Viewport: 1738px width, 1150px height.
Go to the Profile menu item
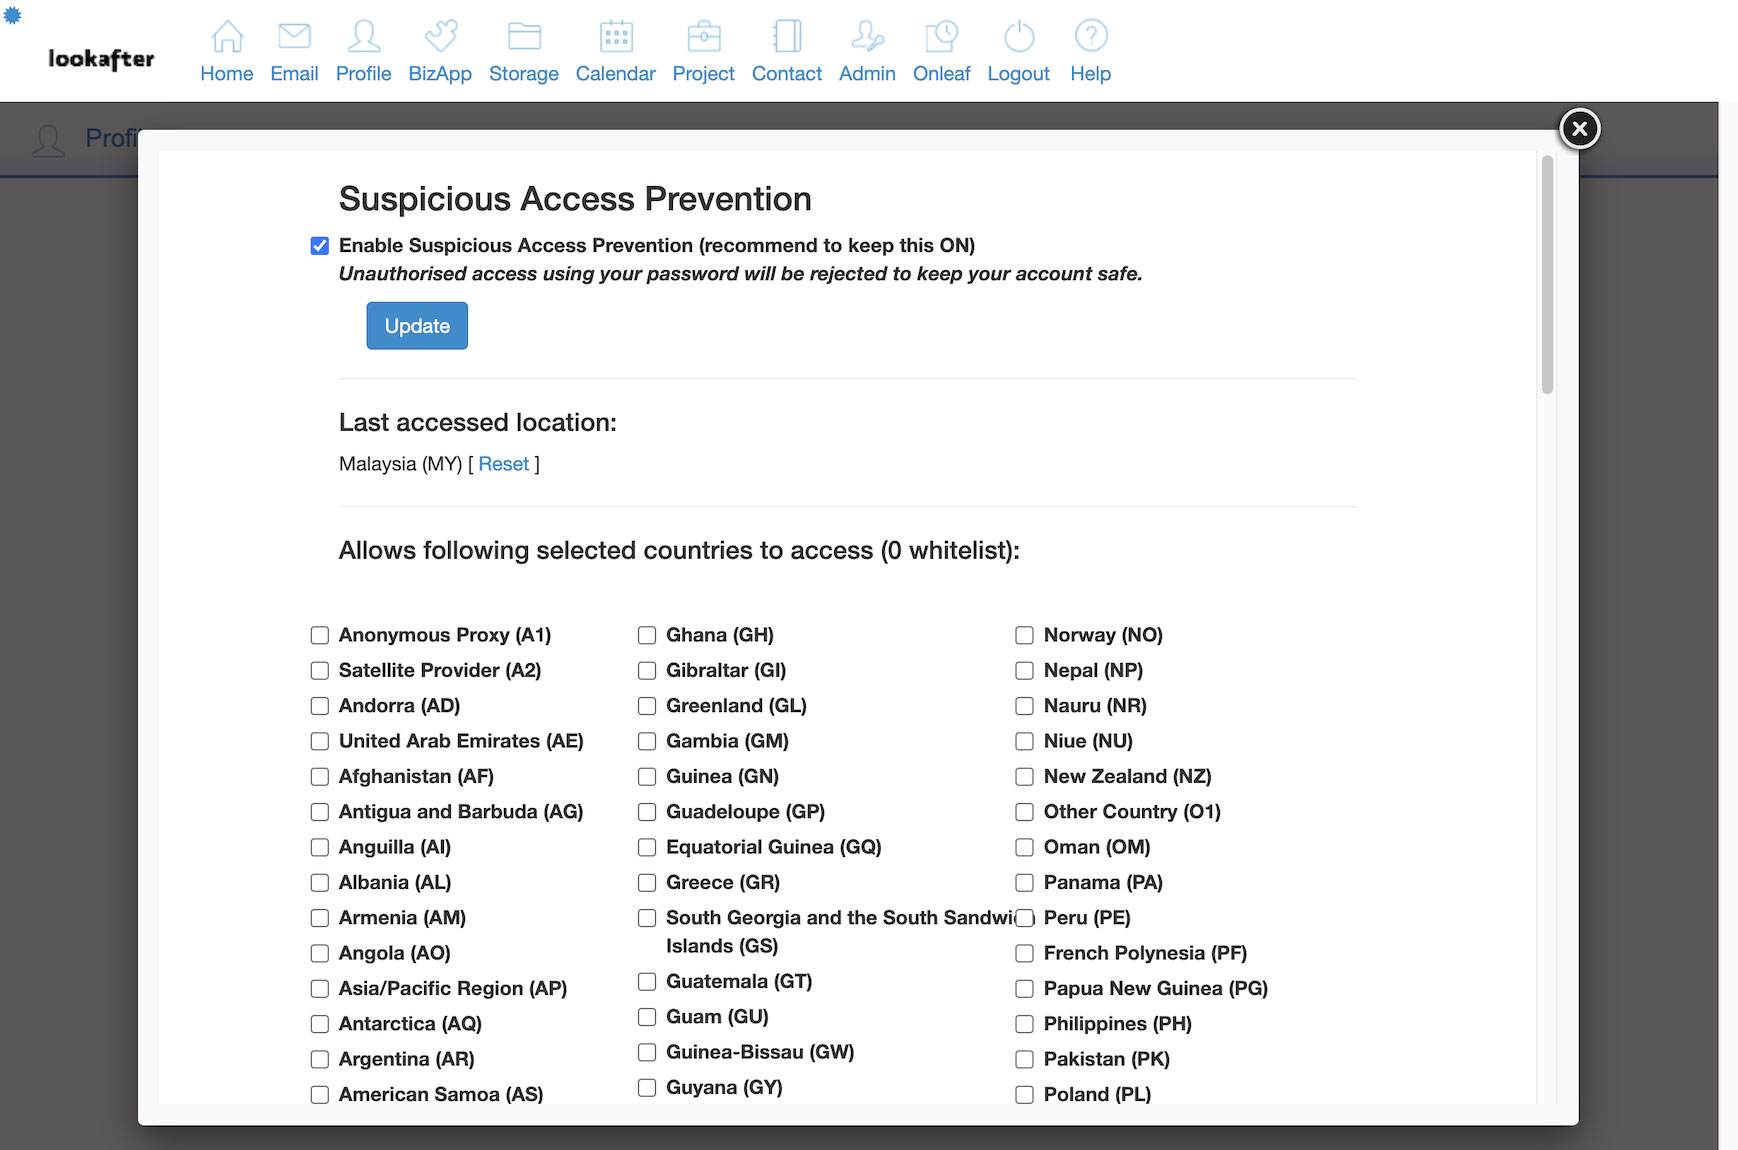click(x=363, y=73)
